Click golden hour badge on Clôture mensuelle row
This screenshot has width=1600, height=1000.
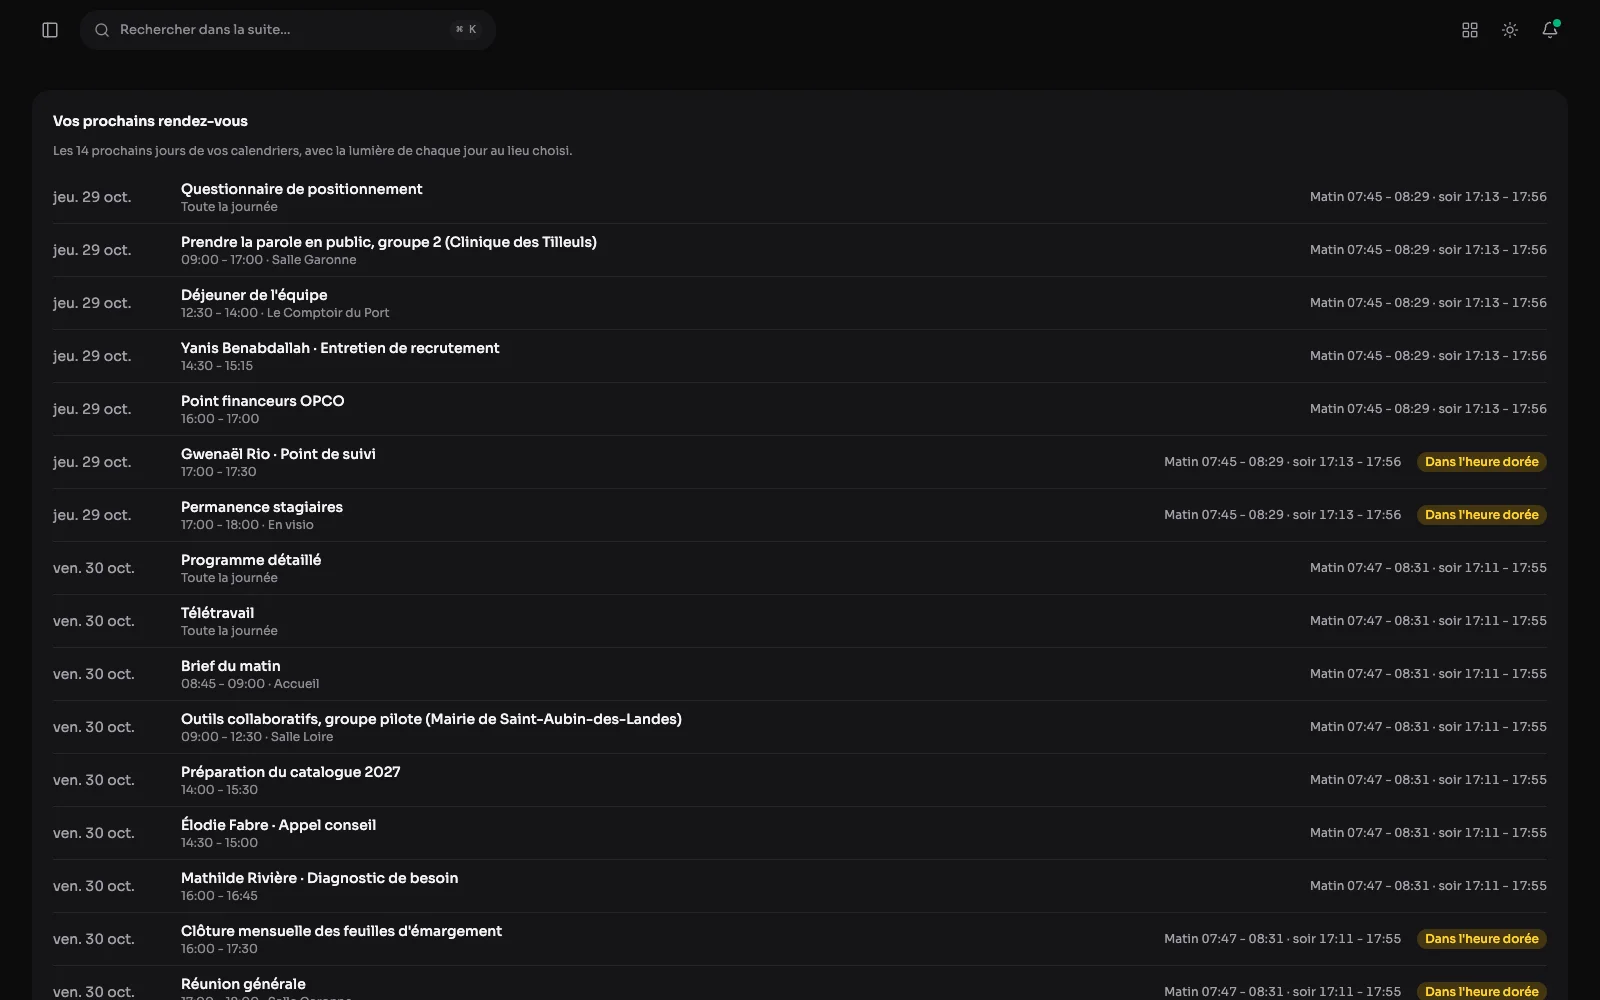tap(1482, 939)
